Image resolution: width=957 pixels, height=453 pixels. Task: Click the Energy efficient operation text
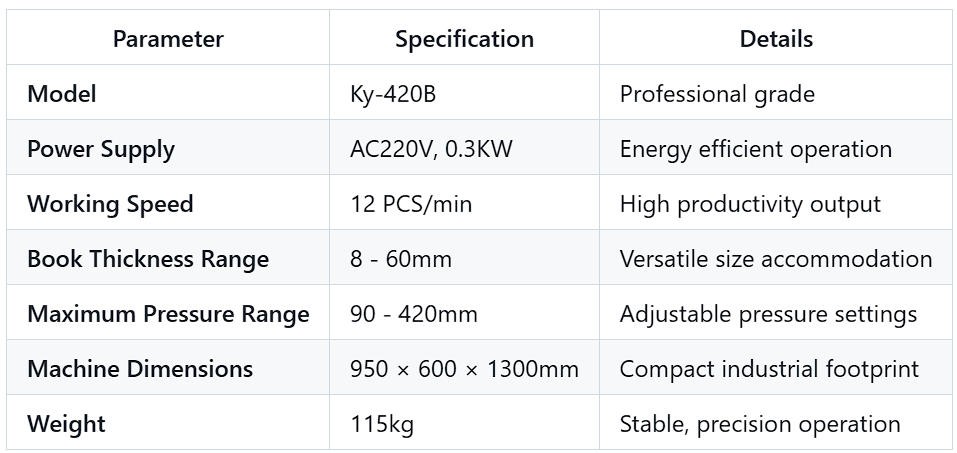(755, 149)
